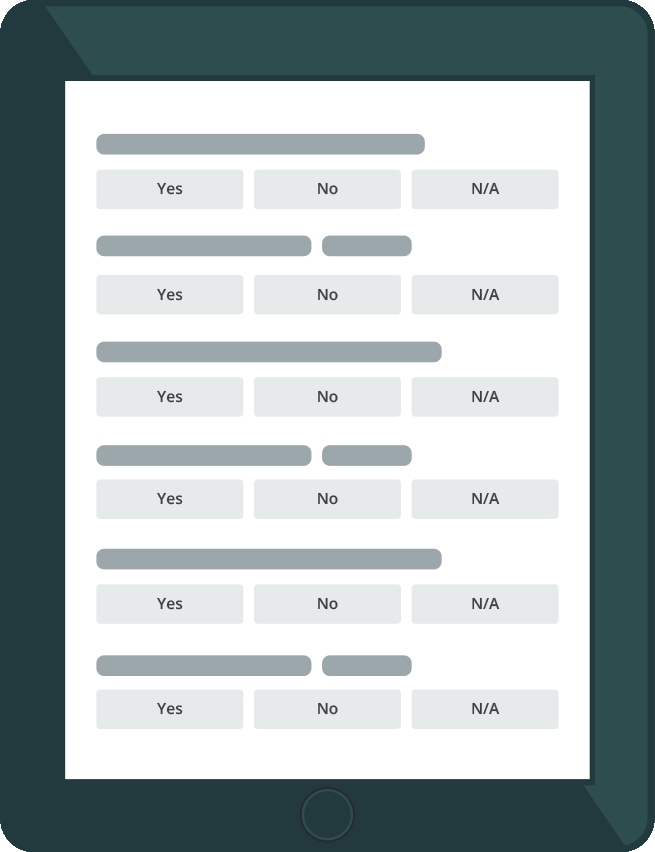Select No for the fifth question
Image resolution: width=655 pixels, height=852 pixels.
[327, 604]
